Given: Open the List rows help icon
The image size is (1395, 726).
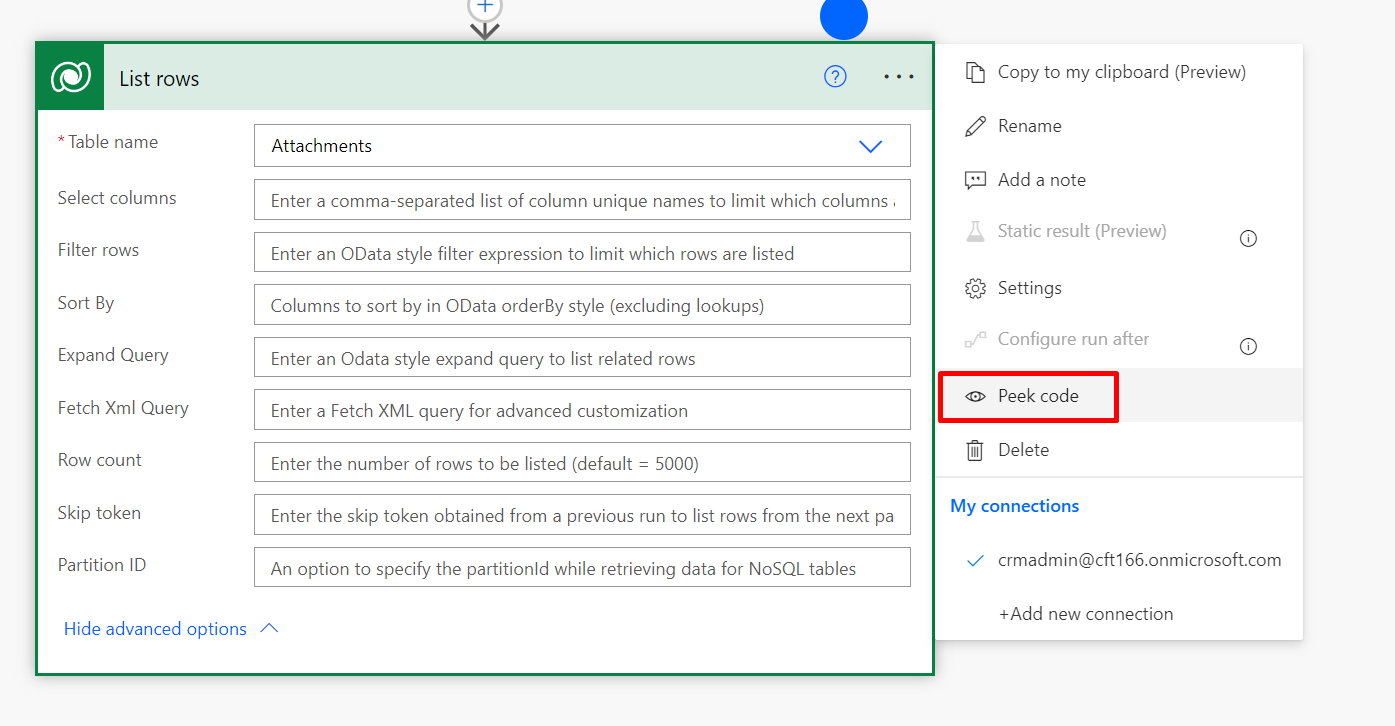Looking at the screenshot, I should click(x=835, y=77).
